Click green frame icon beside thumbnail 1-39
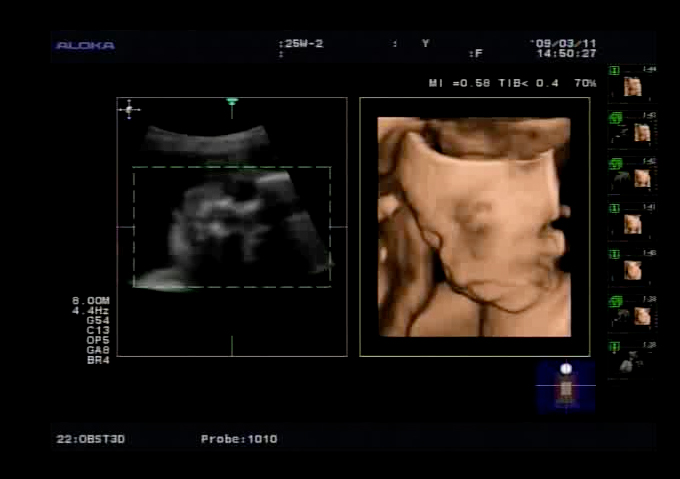Viewport: 680px width, 479px height. pos(615,301)
